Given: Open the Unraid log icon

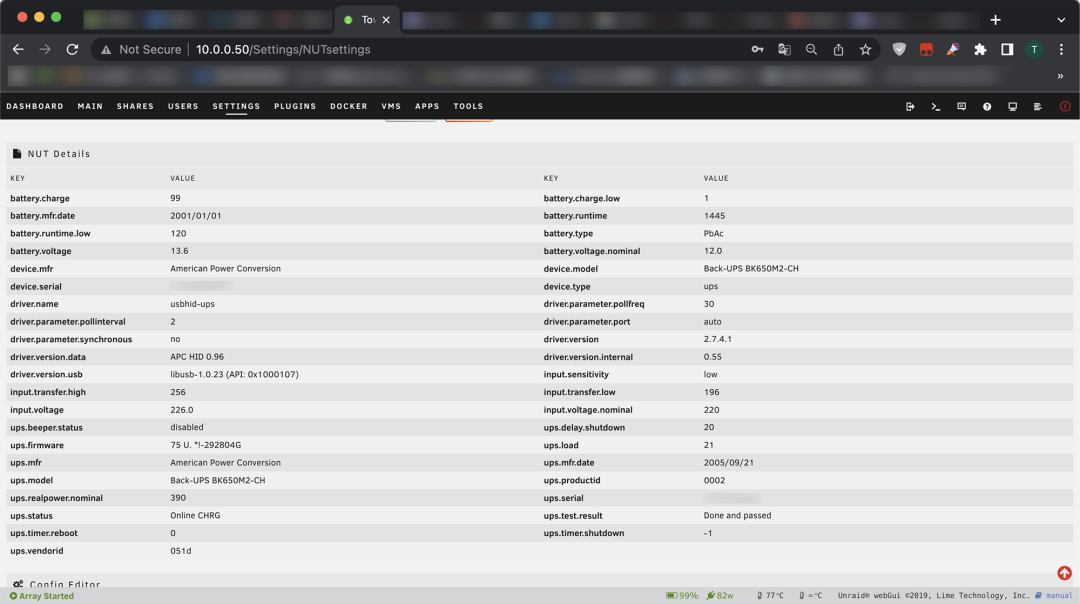Looking at the screenshot, I should (x=1038, y=107).
